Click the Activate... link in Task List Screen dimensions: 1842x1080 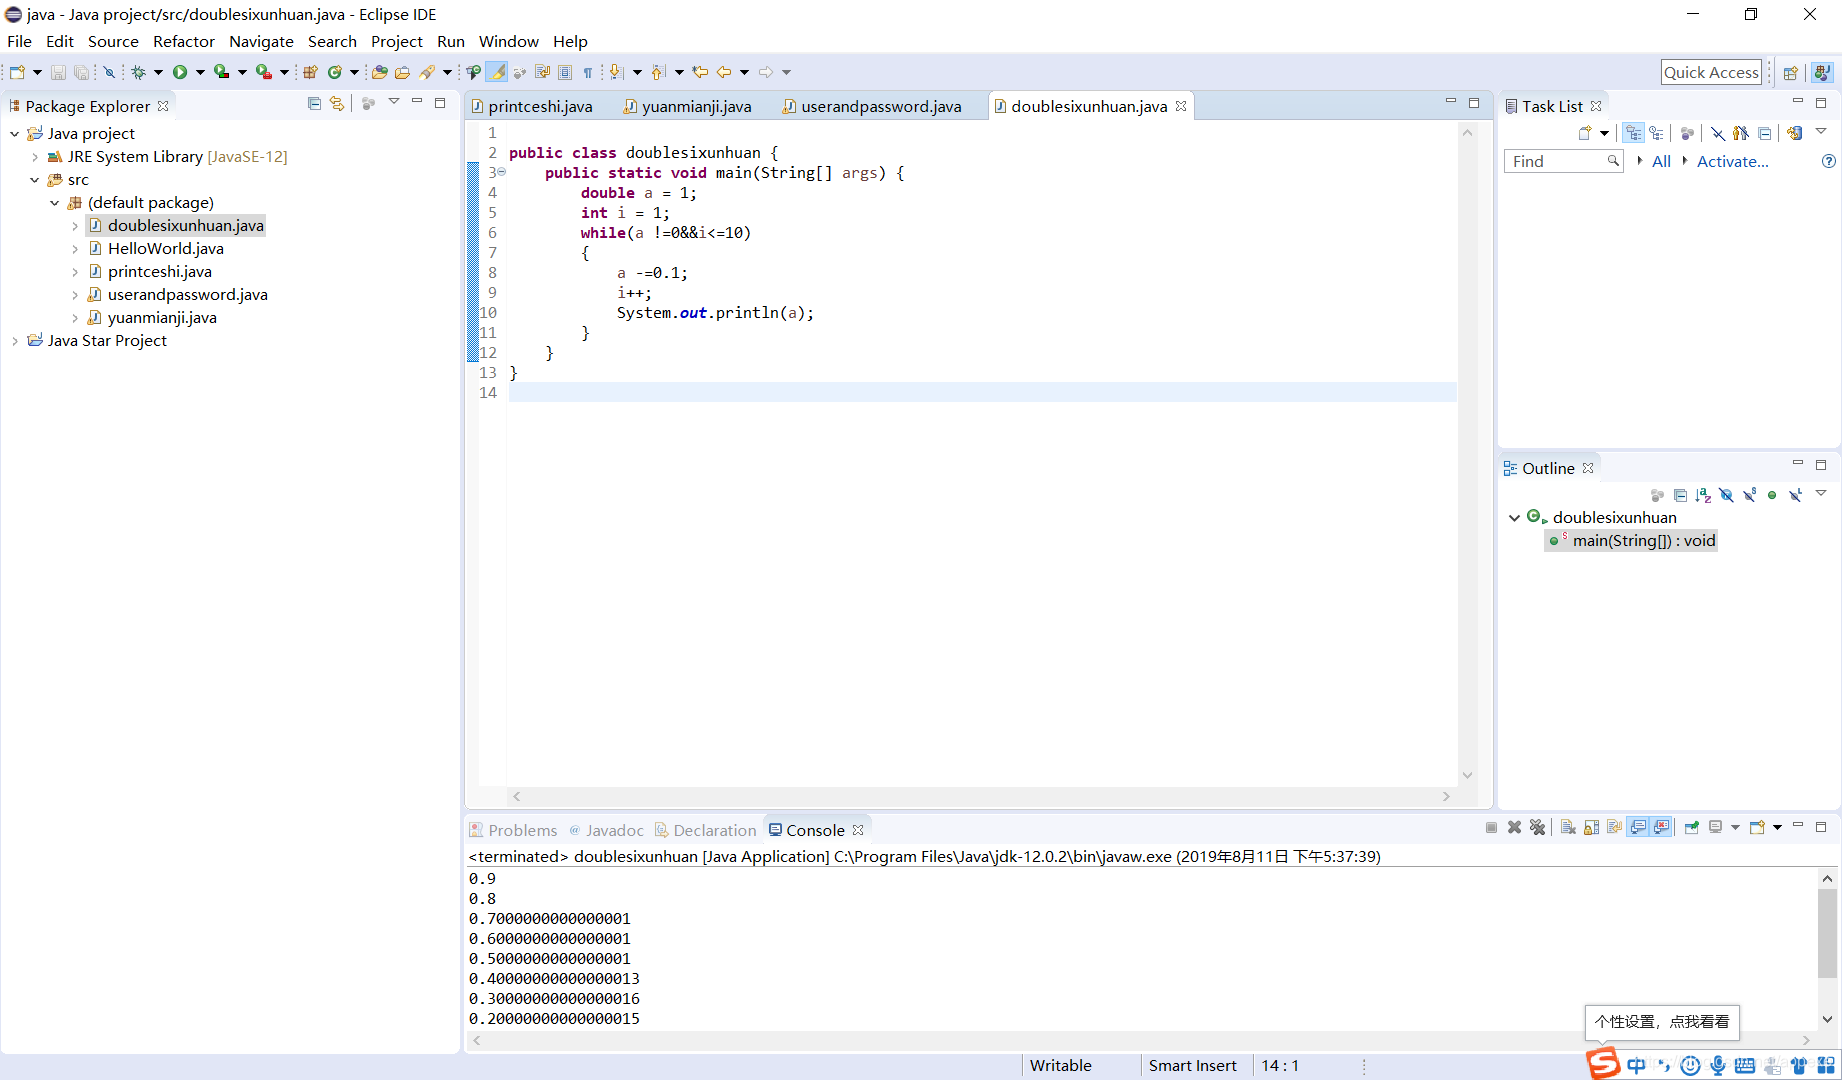pyautogui.click(x=1732, y=161)
